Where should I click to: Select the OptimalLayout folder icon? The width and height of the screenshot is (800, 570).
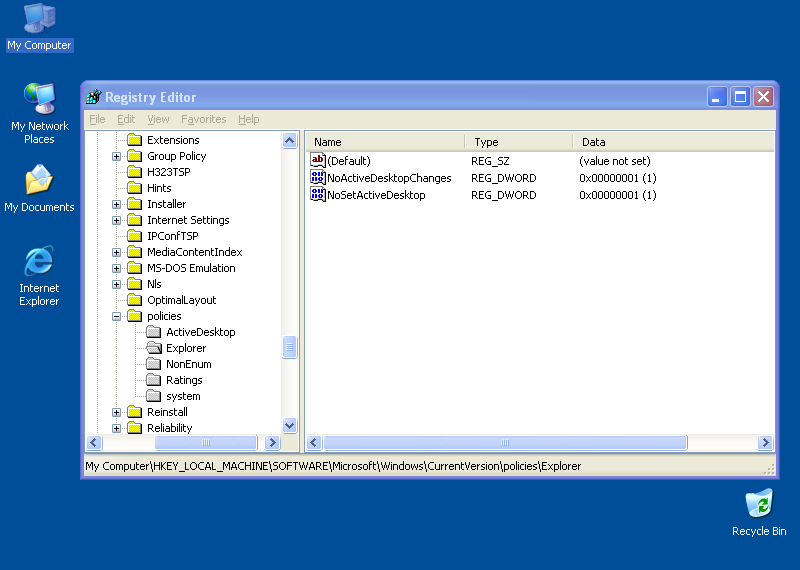click(x=134, y=300)
